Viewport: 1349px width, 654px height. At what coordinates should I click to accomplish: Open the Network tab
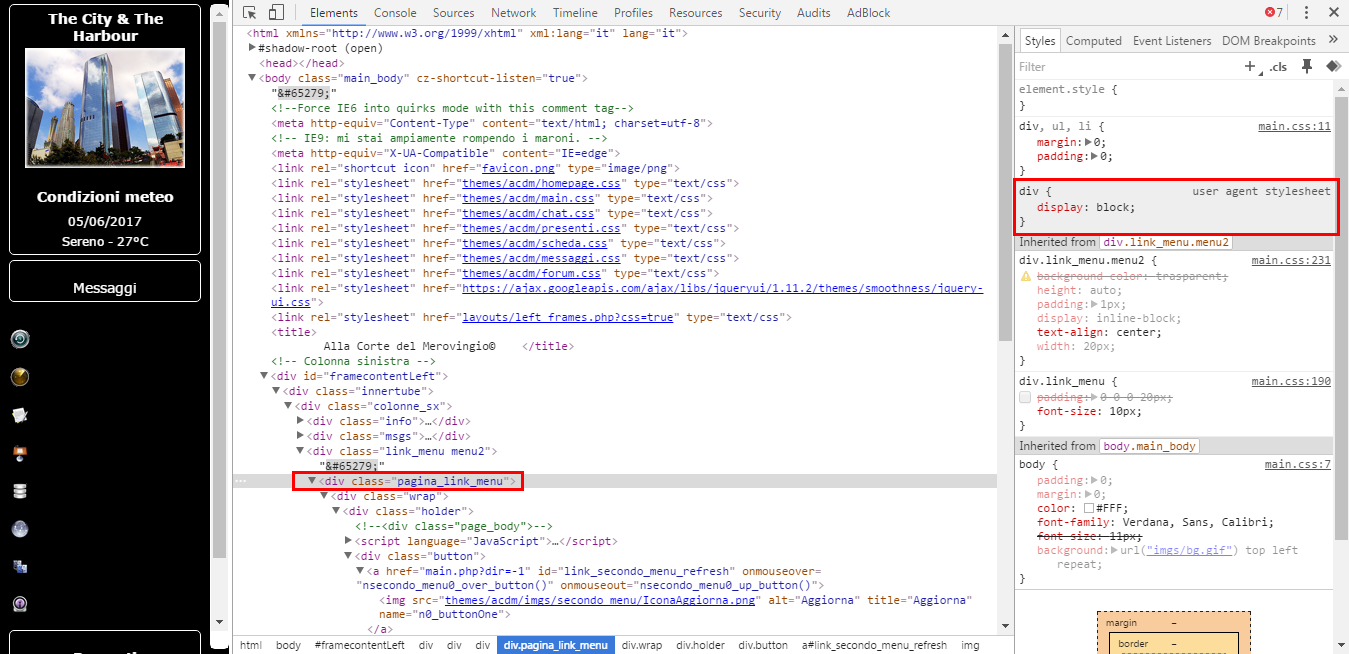click(514, 13)
